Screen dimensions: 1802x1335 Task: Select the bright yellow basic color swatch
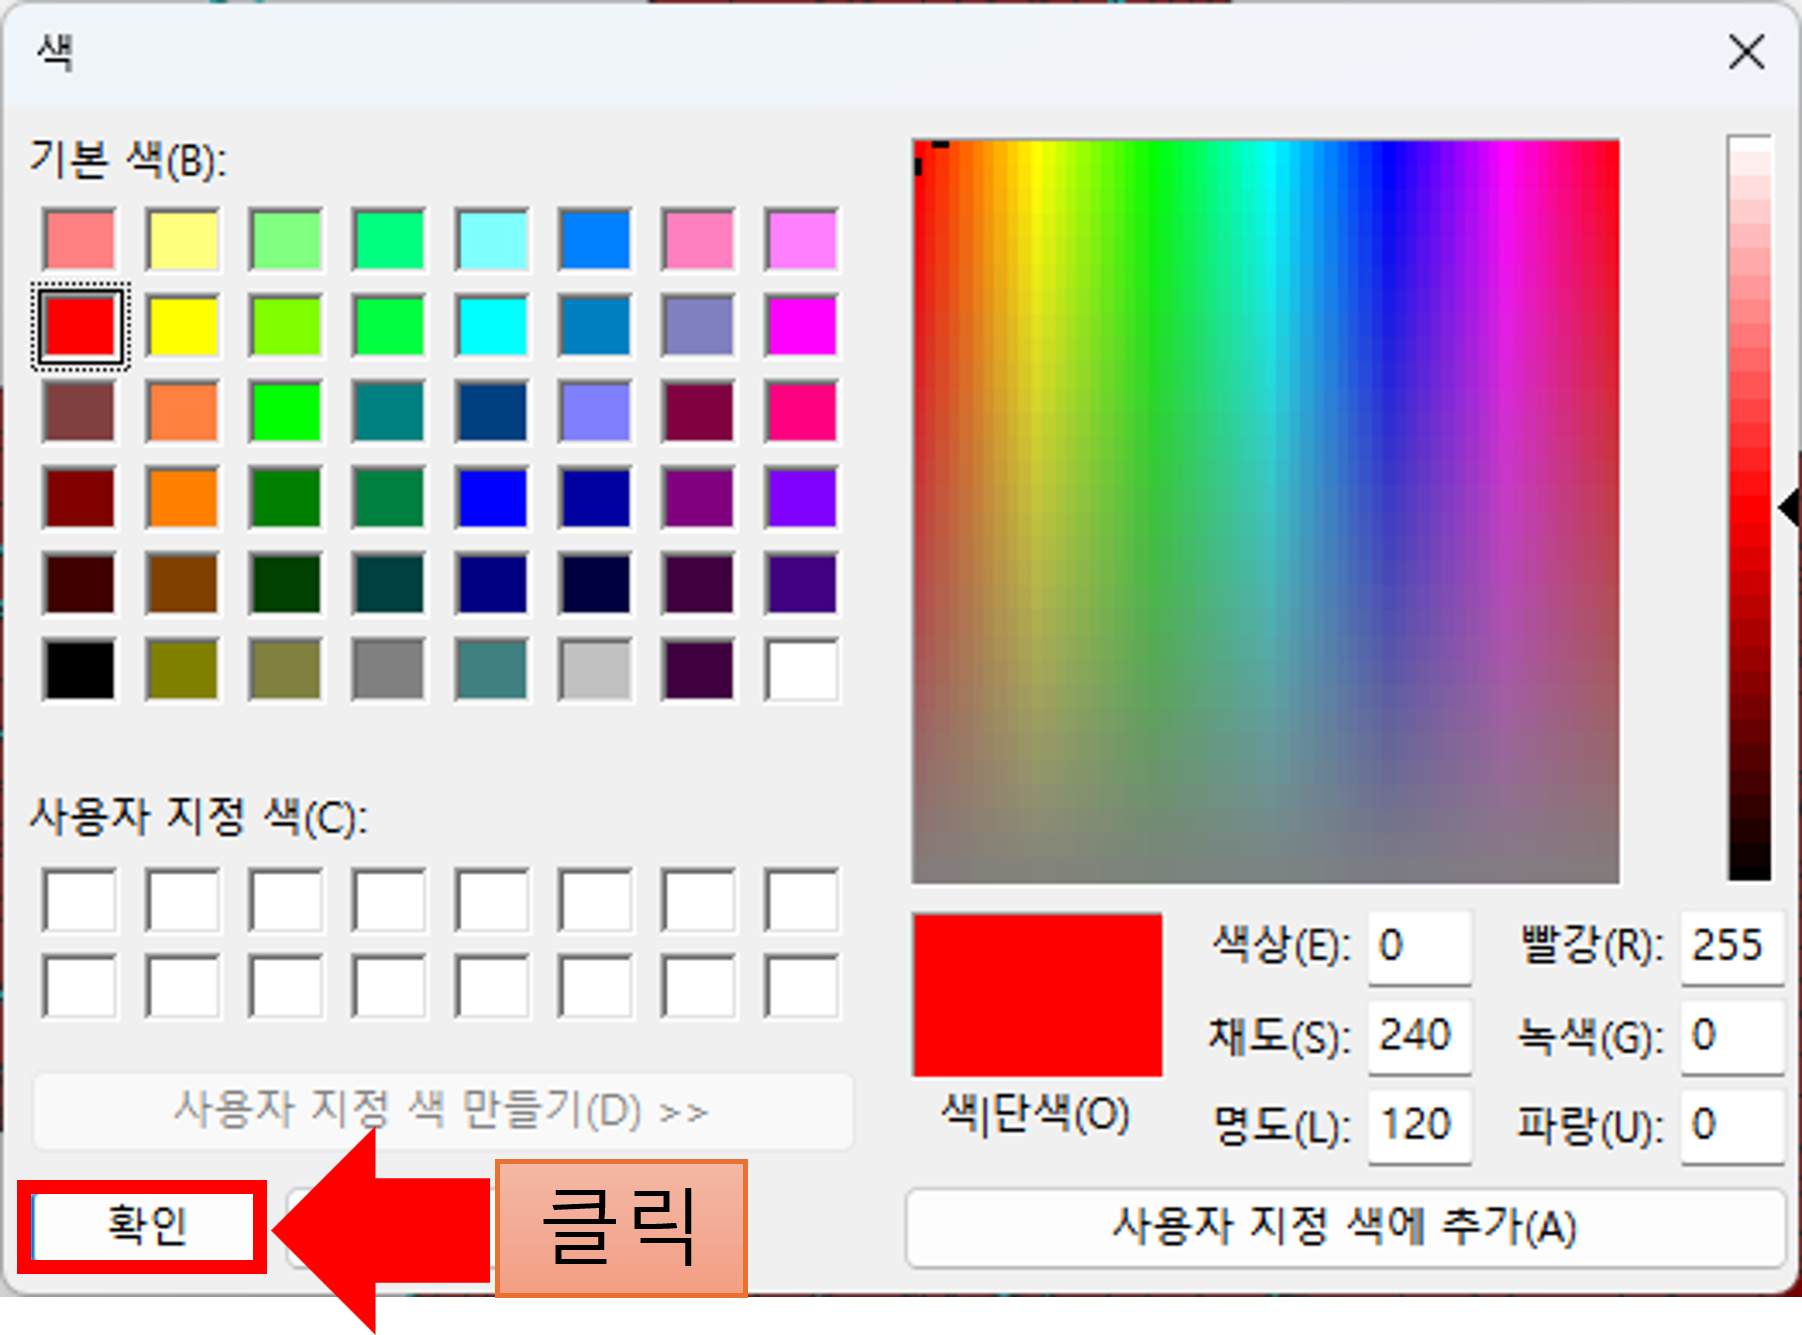coord(183,326)
